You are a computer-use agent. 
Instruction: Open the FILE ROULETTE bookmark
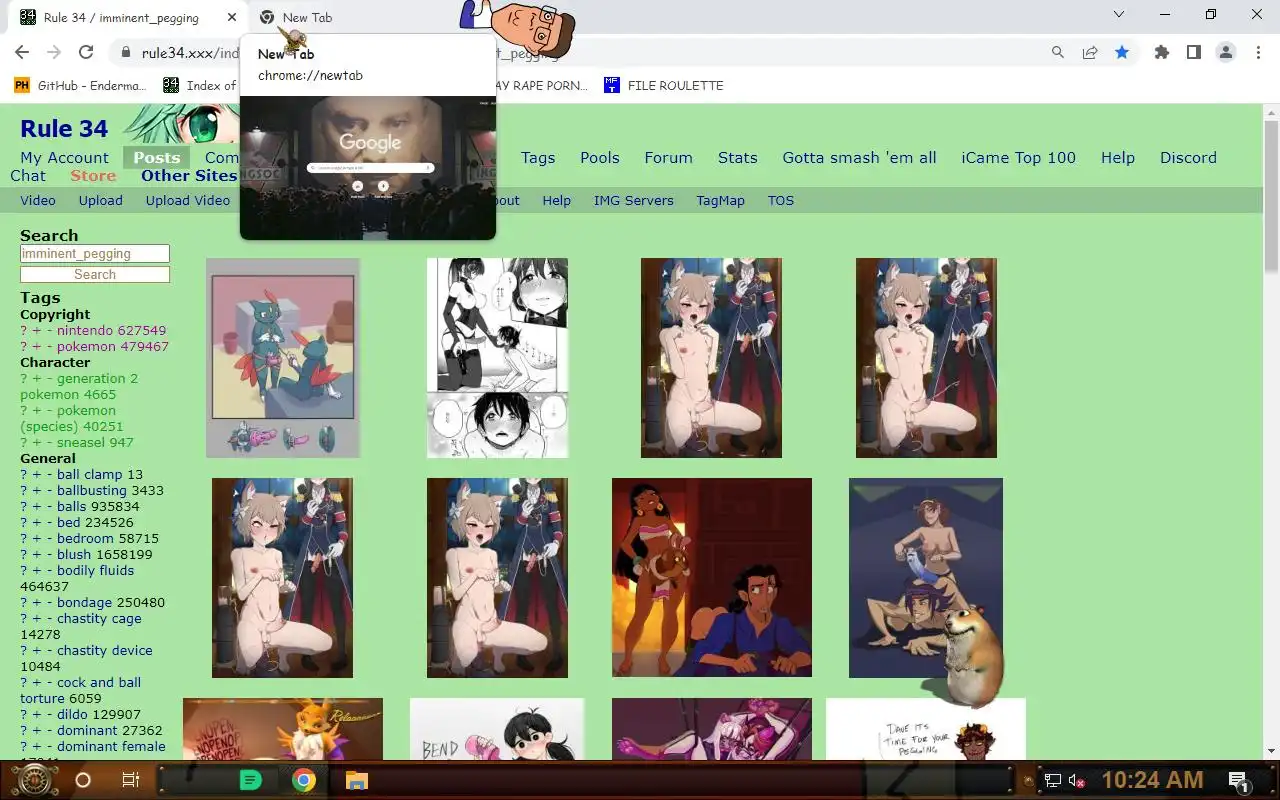[x=664, y=85]
